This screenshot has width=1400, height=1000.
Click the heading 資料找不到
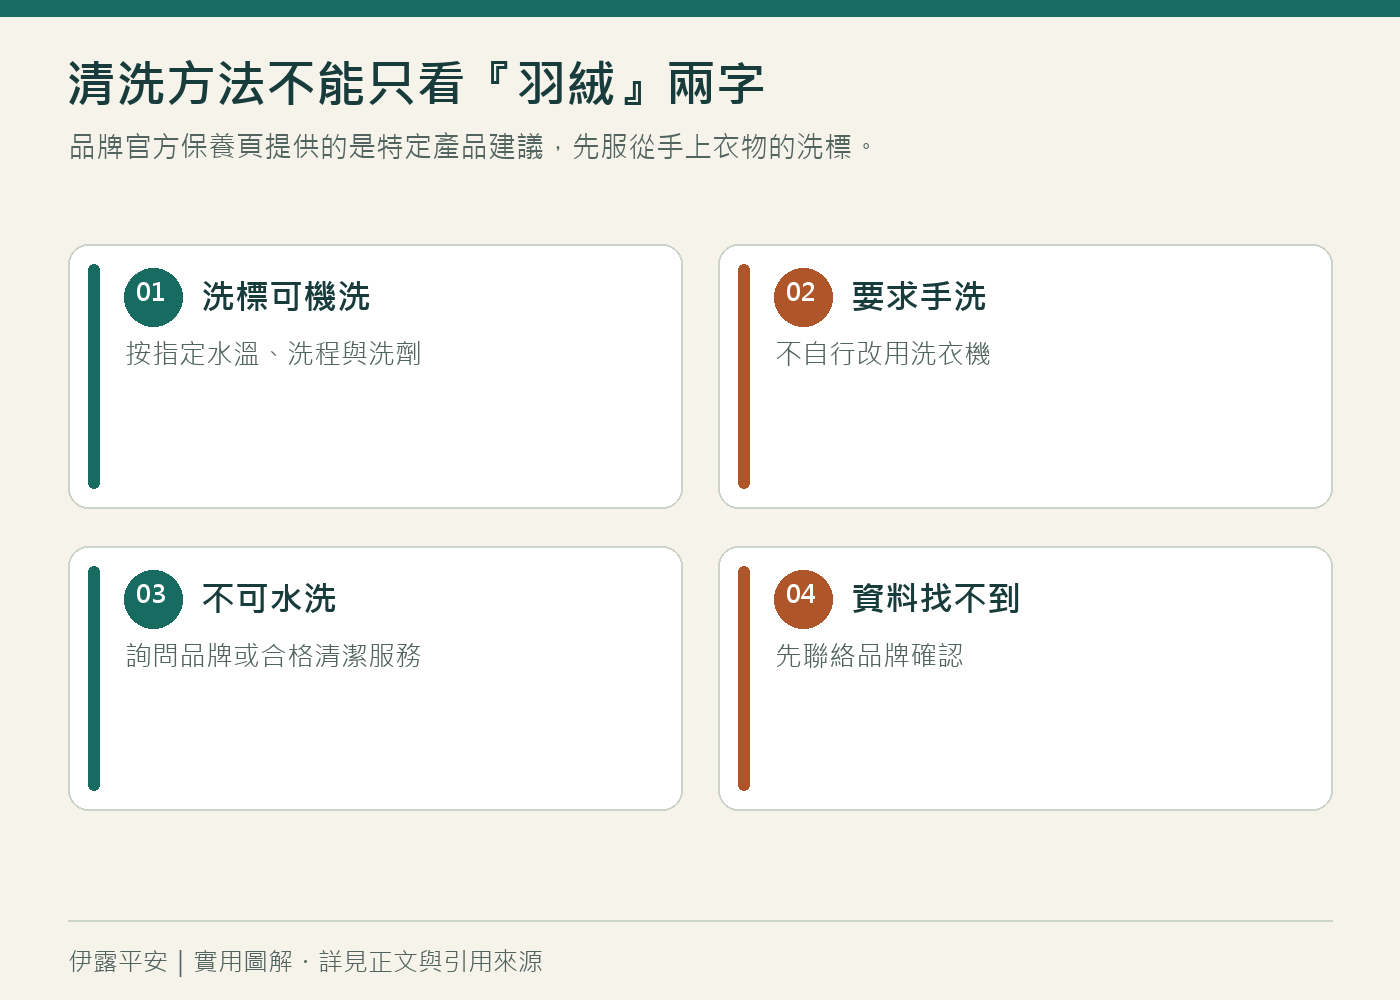(936, 599)
